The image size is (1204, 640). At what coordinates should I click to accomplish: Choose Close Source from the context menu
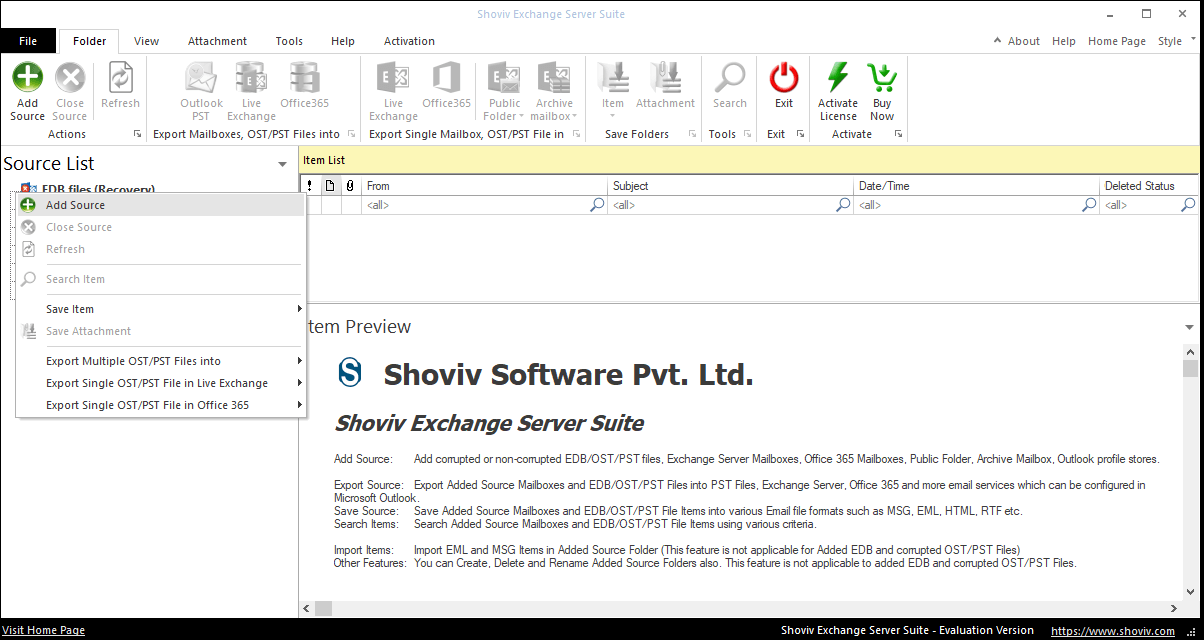160,227
